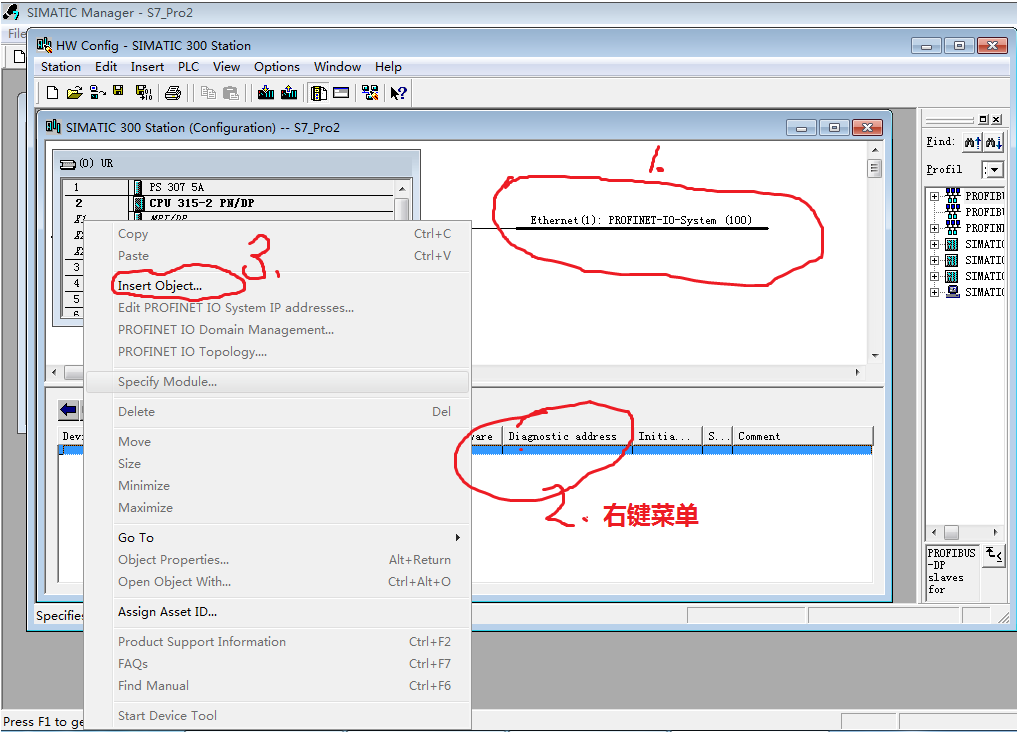Open the Profil dropdown in the catalog
1017x732 pixels.
pyautogui.click(x=994, y=169)
